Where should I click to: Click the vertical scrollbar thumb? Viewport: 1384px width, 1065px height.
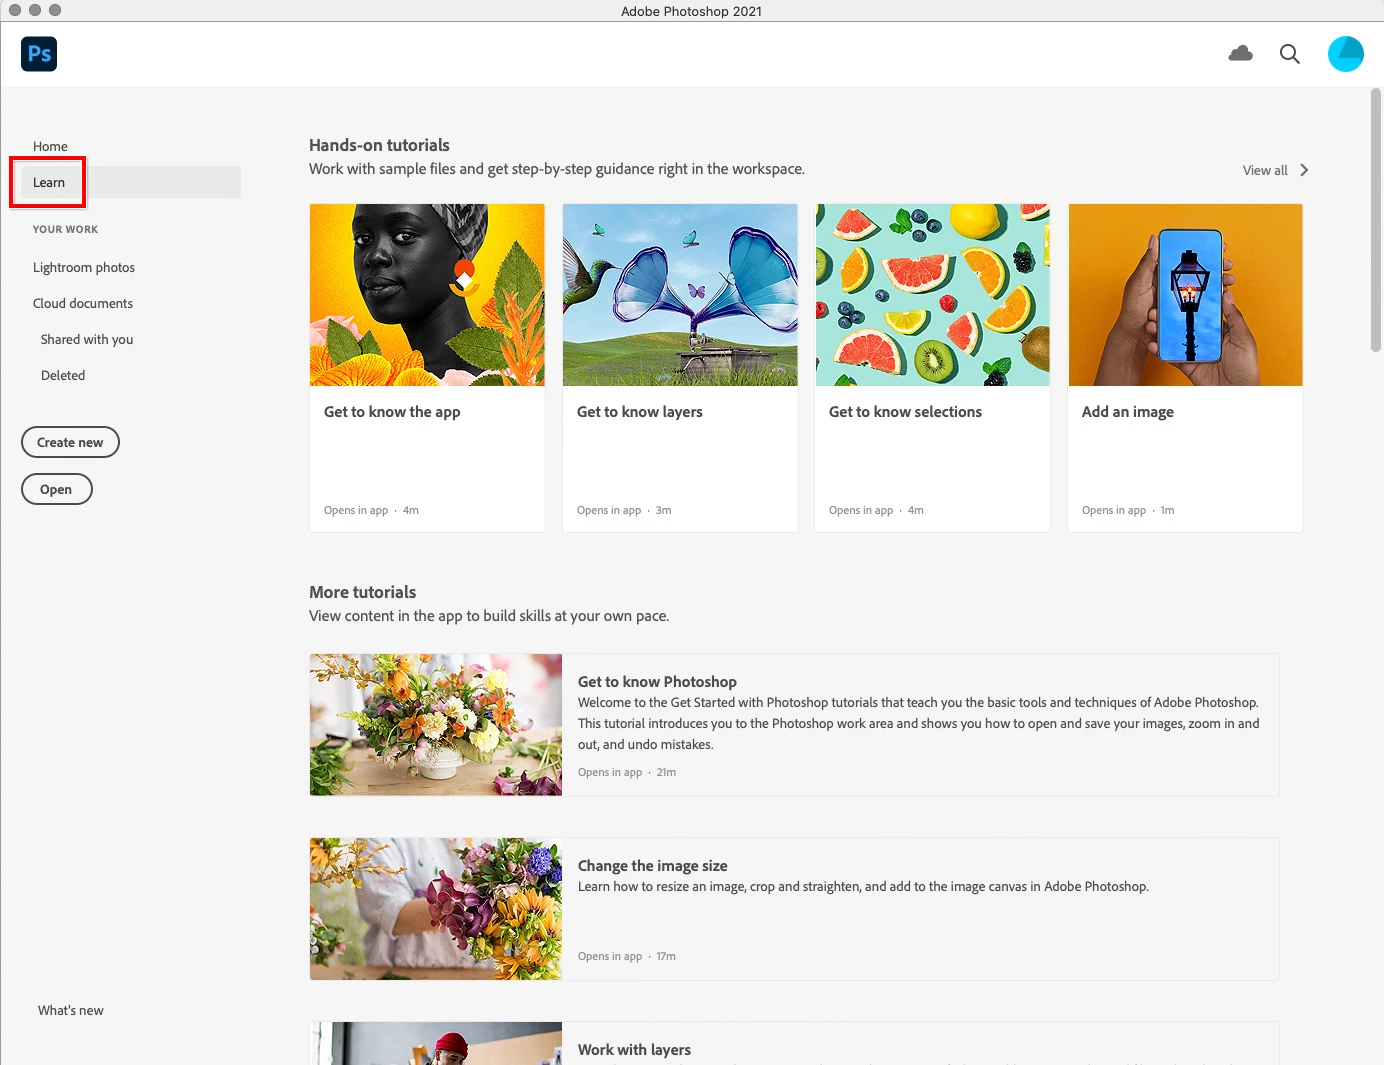point(1376,220)
